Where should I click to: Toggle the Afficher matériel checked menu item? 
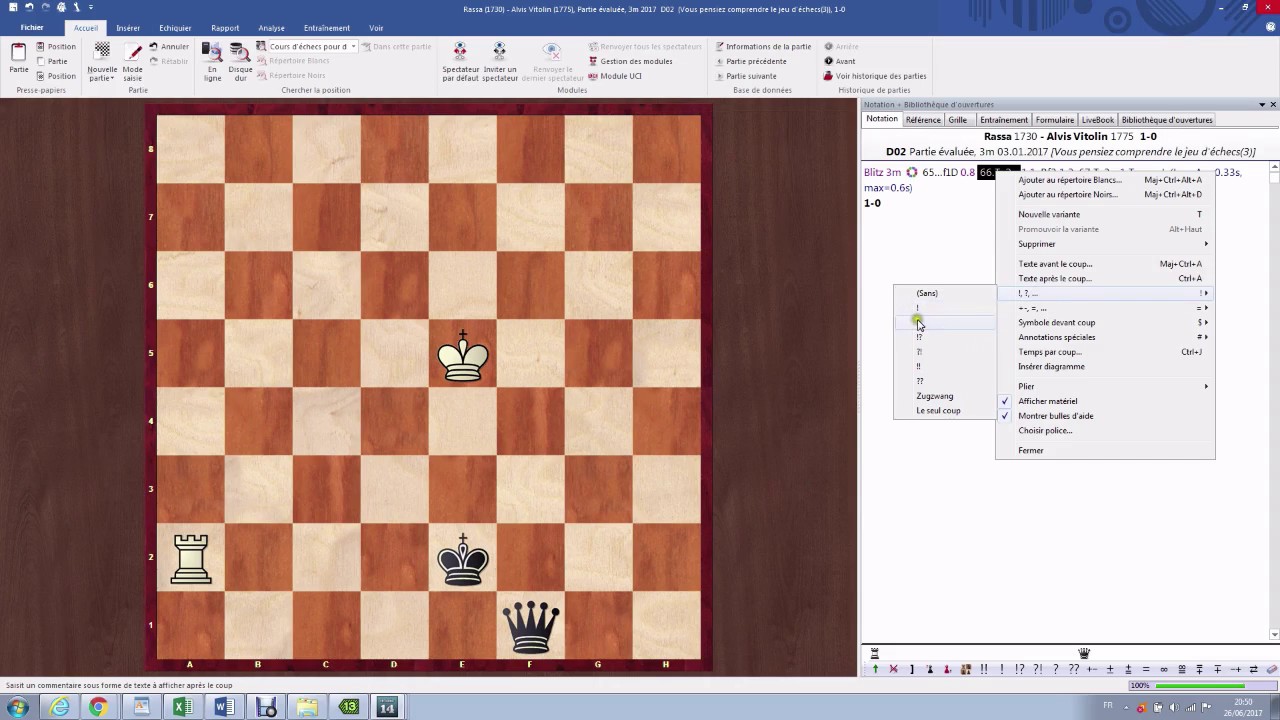pos(1105,401)
